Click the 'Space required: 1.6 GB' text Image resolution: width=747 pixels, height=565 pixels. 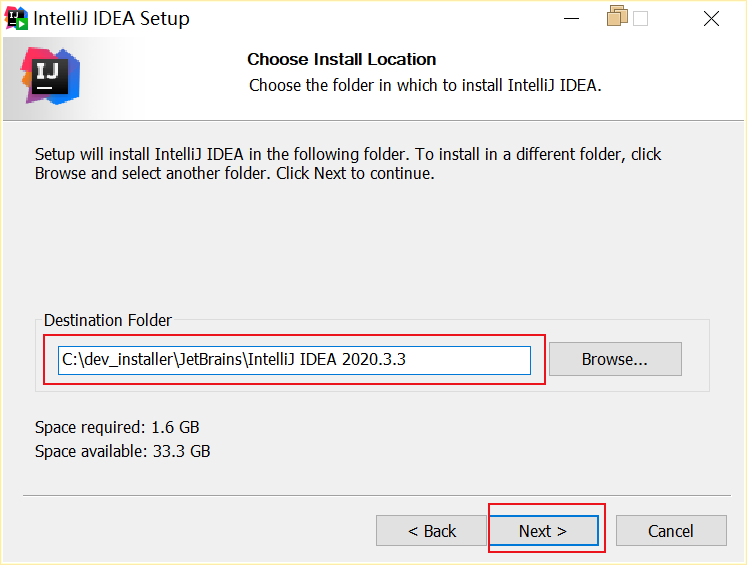coord(117,427)
